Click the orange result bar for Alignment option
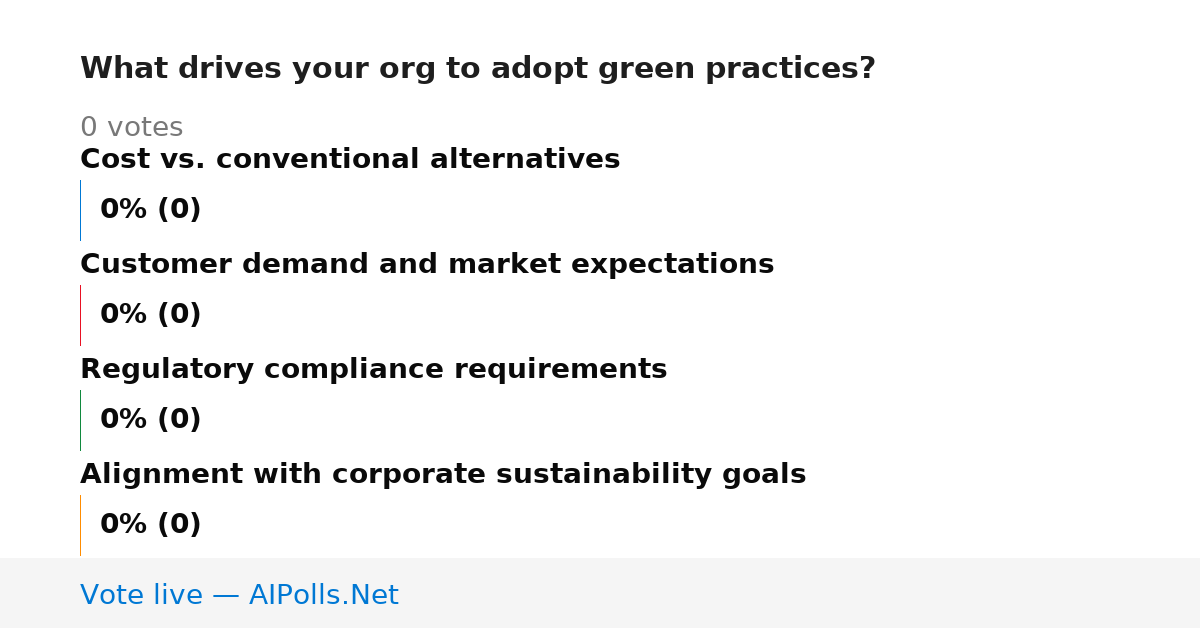Image resolution: width=1200 pixels, height=628 pixels. 80,525
